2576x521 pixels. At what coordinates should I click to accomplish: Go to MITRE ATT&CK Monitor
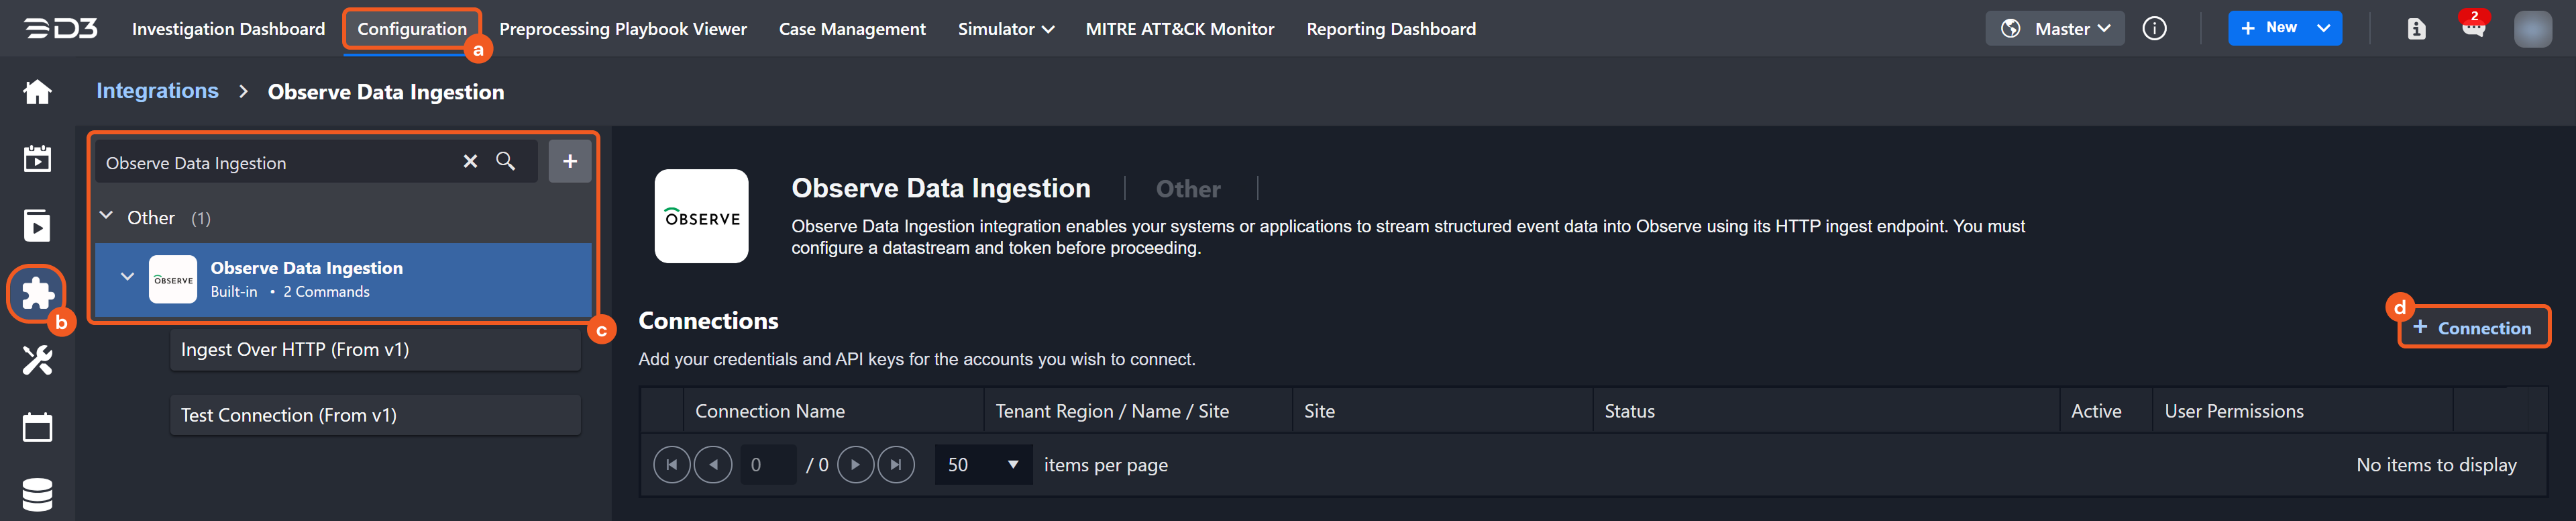(1179, 29)
